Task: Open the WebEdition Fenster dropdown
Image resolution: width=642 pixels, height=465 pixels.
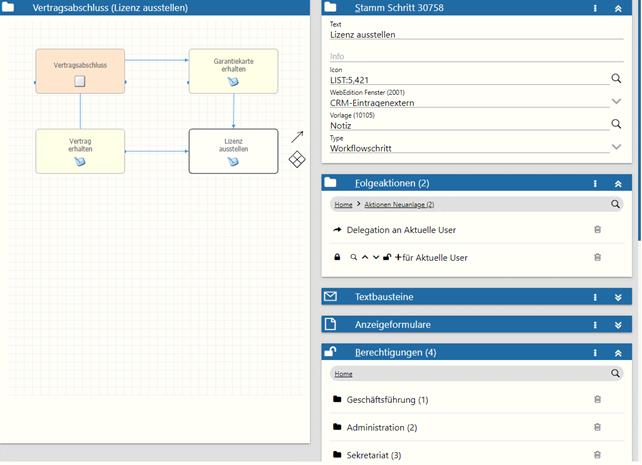Action: coord(617,101)
